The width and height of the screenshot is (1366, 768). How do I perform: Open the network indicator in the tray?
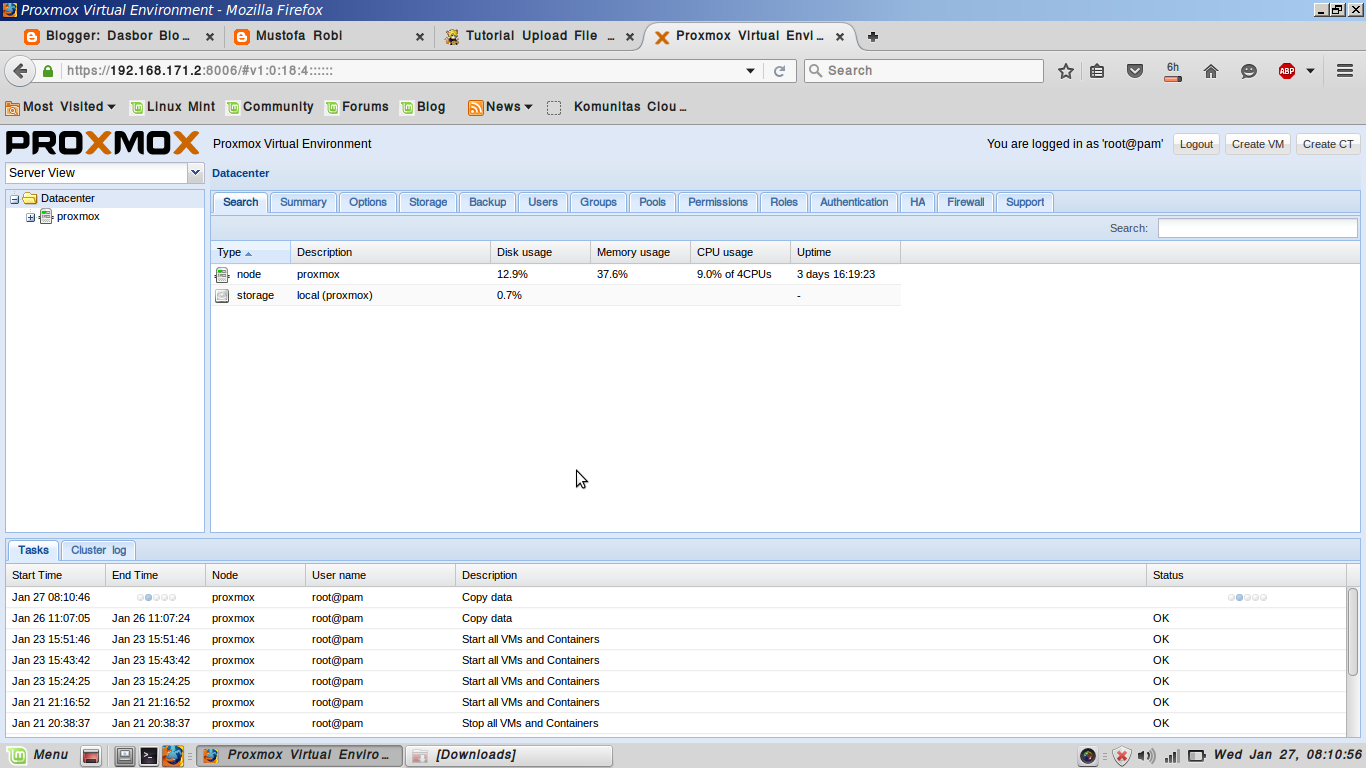[1171, 756]
